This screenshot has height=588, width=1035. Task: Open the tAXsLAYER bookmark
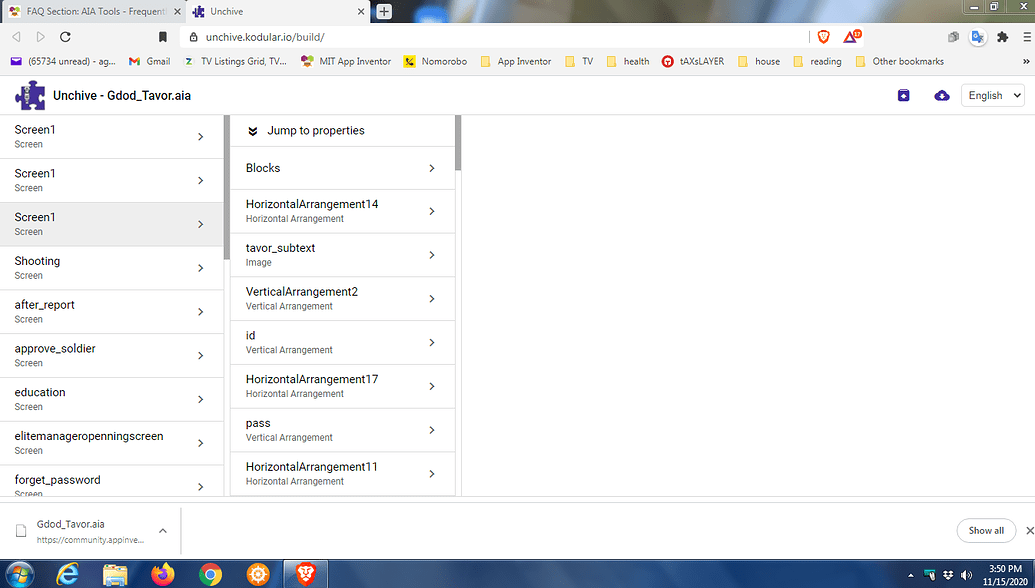coord(693,61)
